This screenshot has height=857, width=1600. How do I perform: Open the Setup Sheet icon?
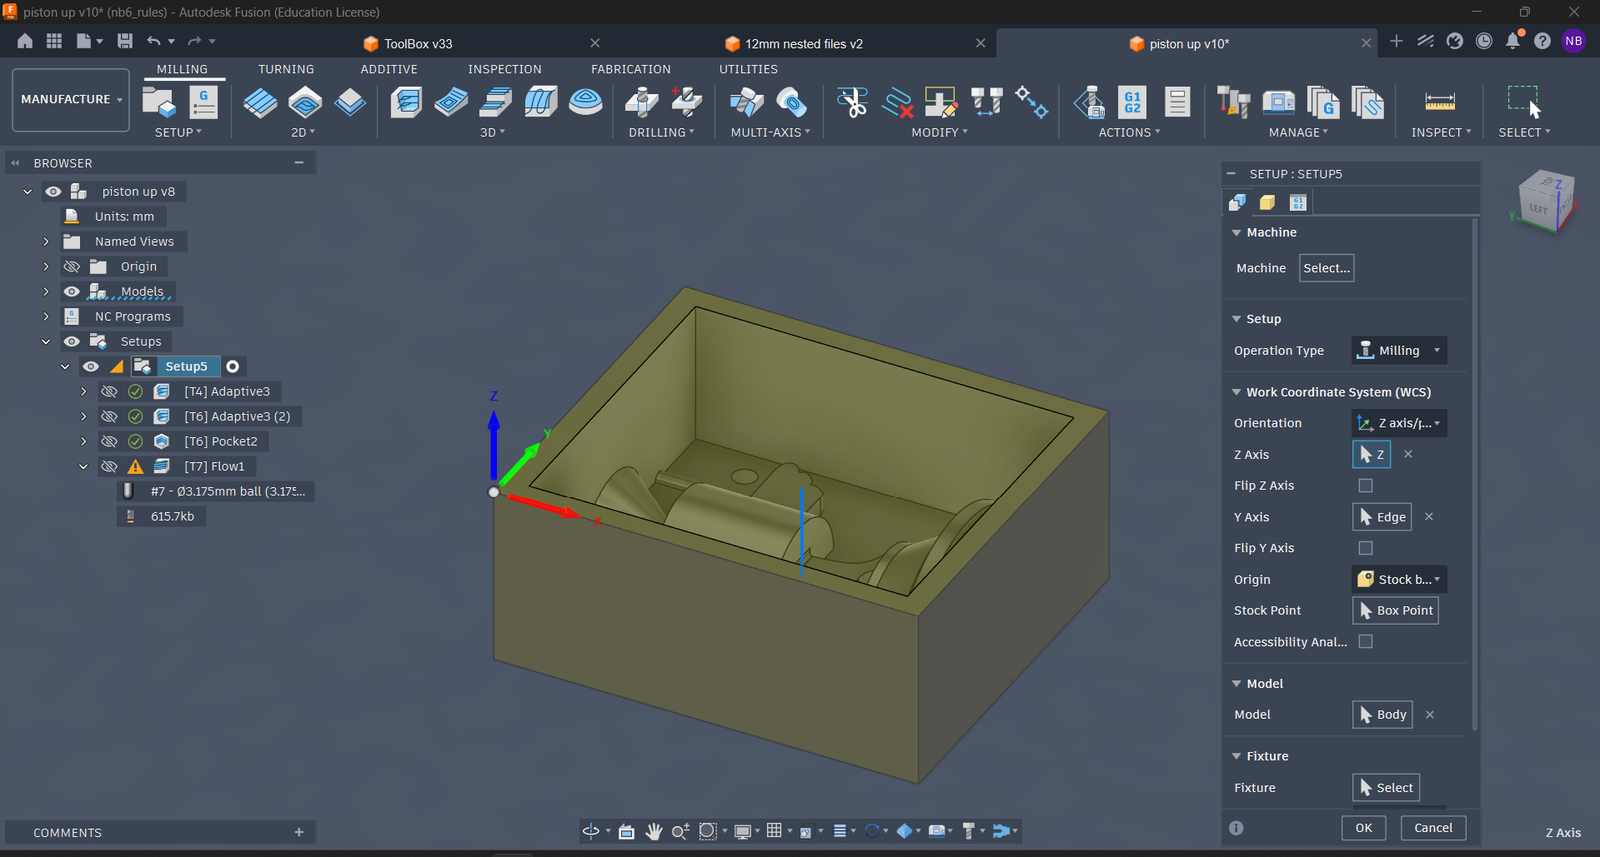point(1177,102)
